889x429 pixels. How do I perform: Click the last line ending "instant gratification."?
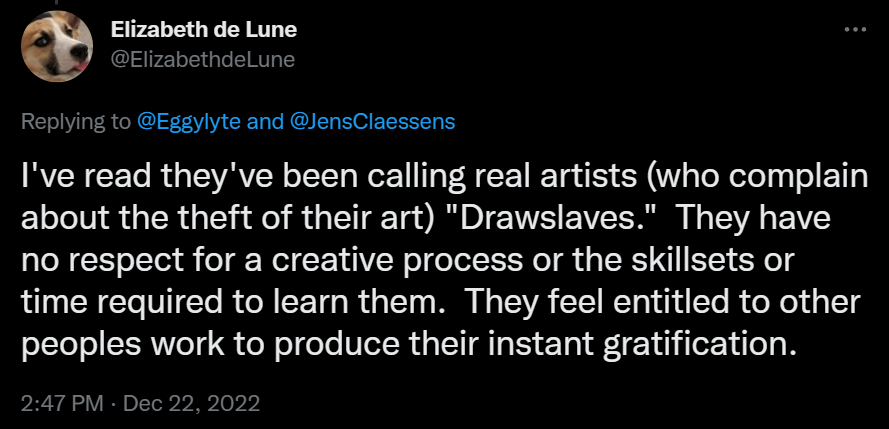(405, 345)
